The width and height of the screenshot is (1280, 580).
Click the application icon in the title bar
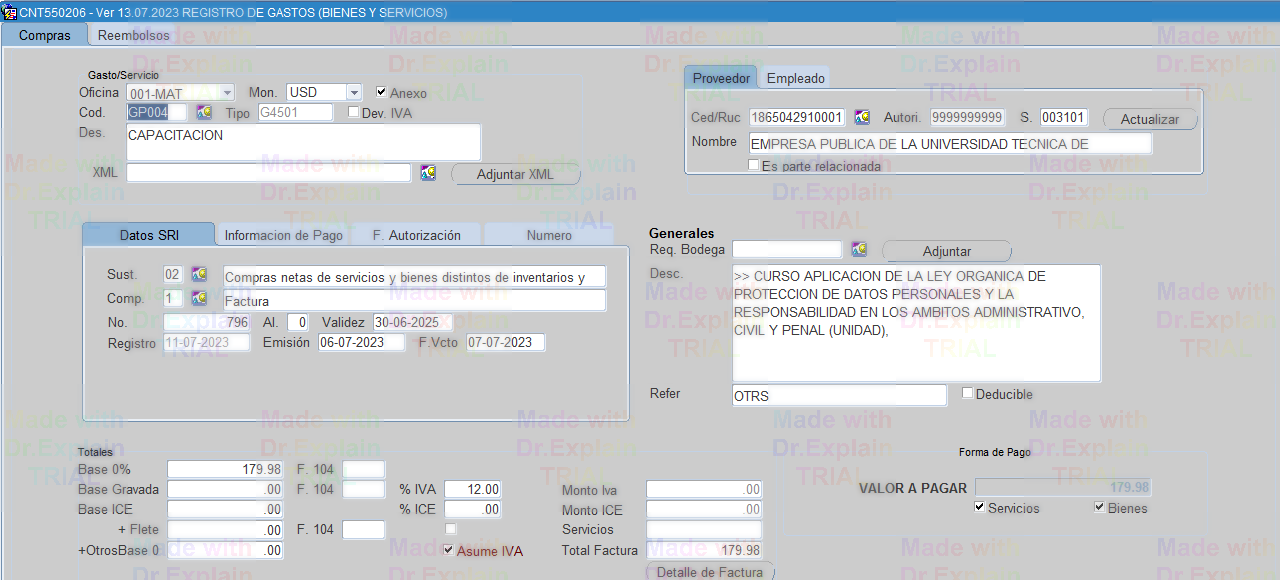10,12
